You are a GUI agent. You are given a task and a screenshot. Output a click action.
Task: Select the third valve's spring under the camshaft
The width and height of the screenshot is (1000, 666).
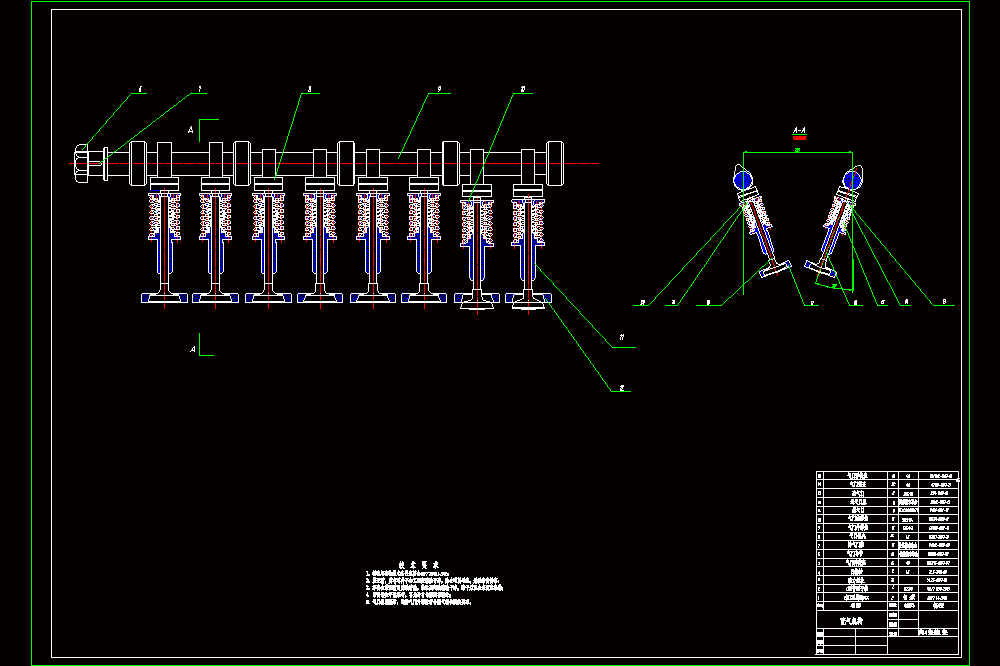pos(268,216)
